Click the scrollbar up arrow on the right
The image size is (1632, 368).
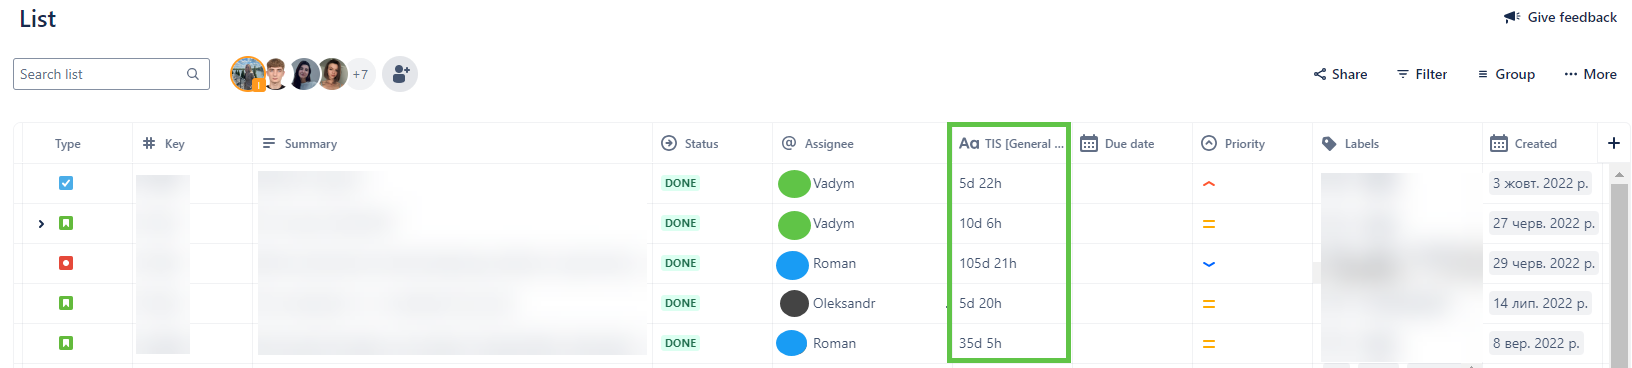(1620, 175)
